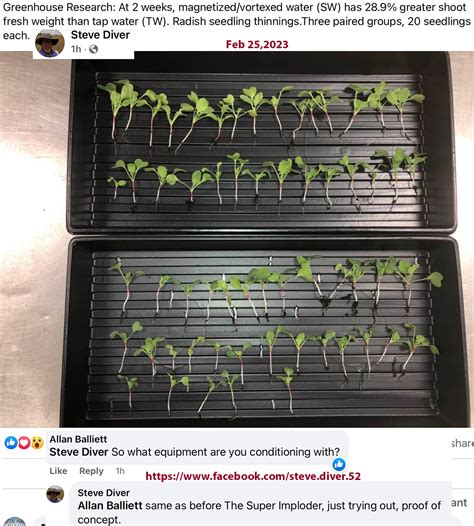Screen dimensions: 474x526
Task: Click Steve Diver's avatar beside his reply
Action: (55, 494)
